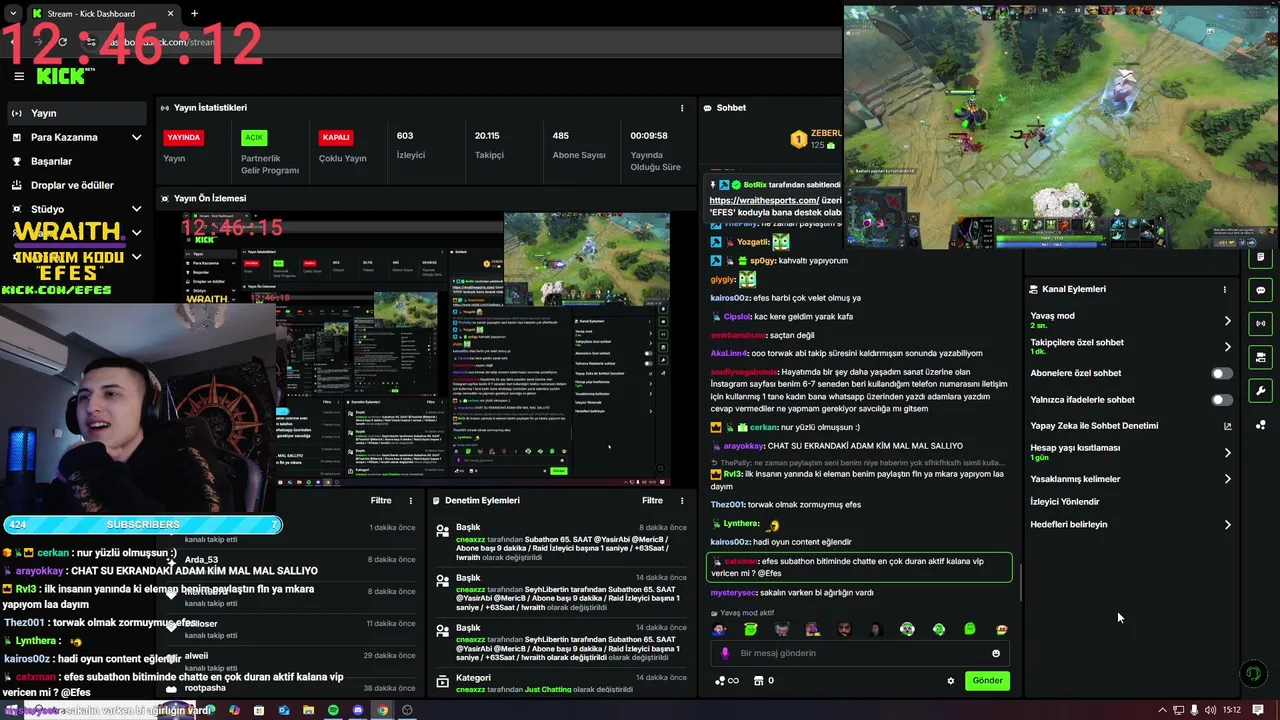Open chat settings gear icon
The width and height of the screenshot is (1280, 720).
(x=951, y=681)
